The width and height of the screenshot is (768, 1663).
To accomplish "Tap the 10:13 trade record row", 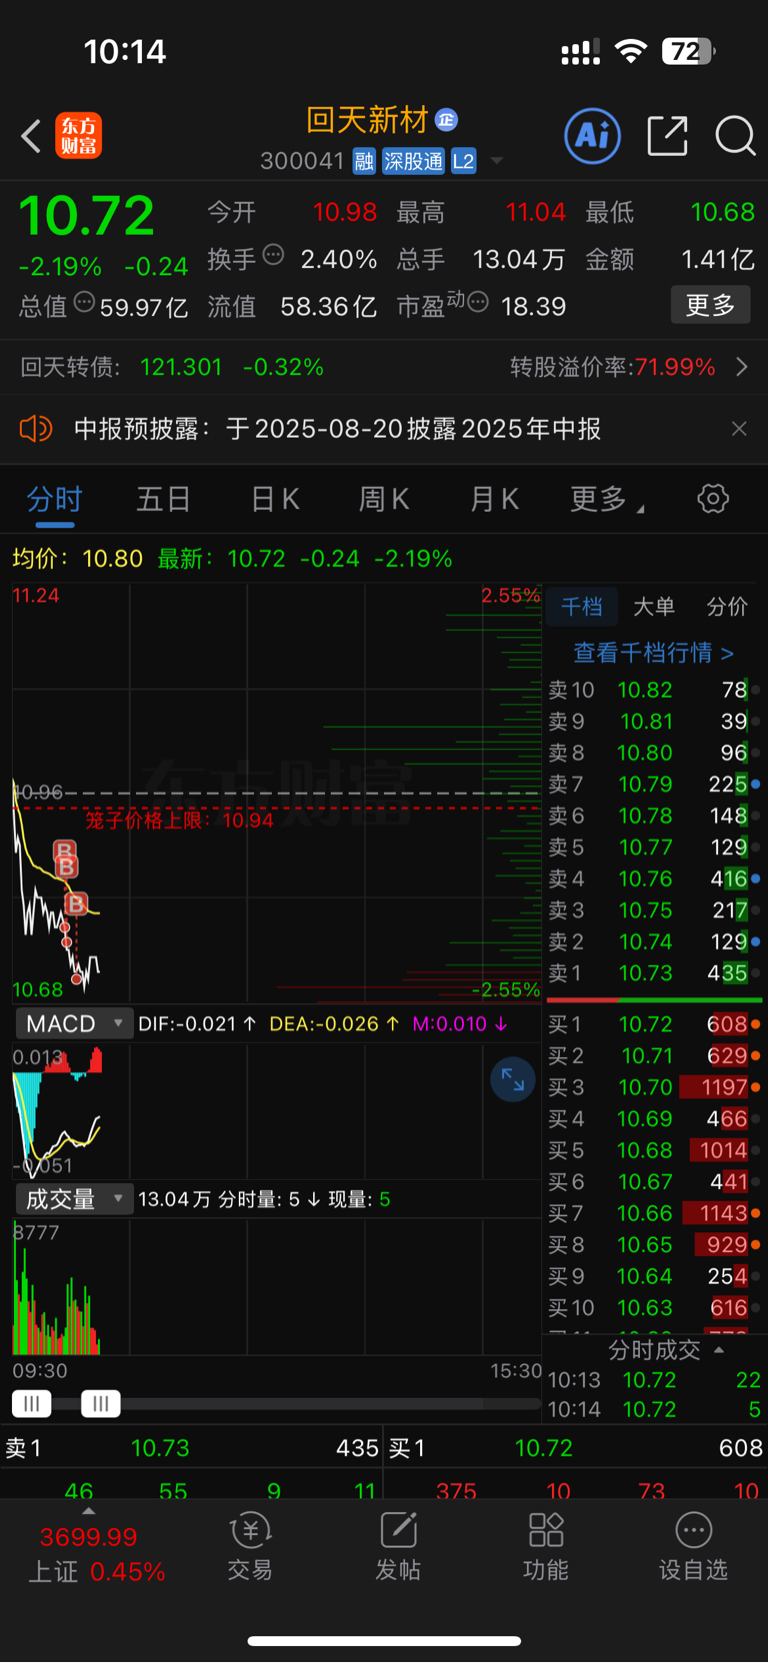I will (x=654, y=1380).
